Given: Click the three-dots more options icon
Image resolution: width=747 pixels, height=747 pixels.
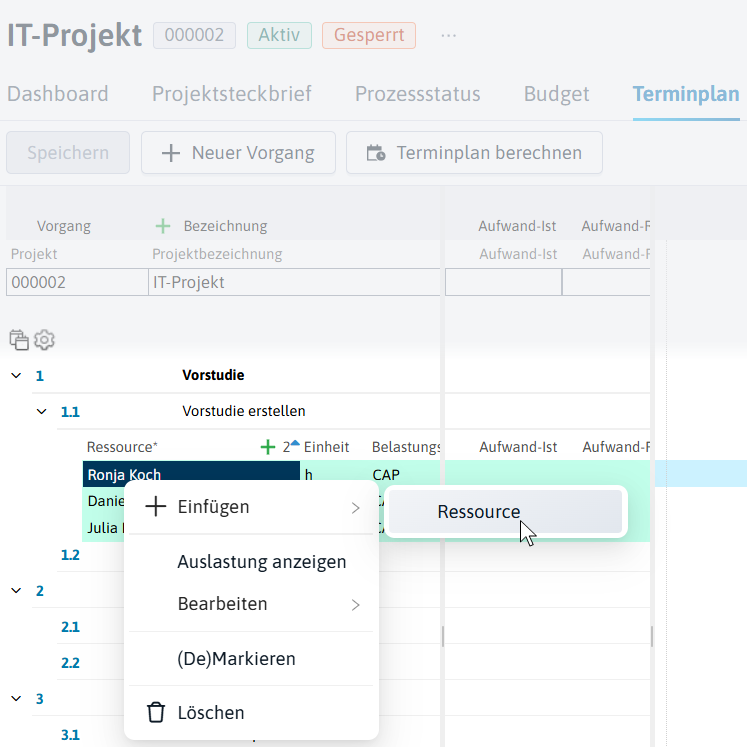Looking at the screenshot, I should (x=448, y=36).
